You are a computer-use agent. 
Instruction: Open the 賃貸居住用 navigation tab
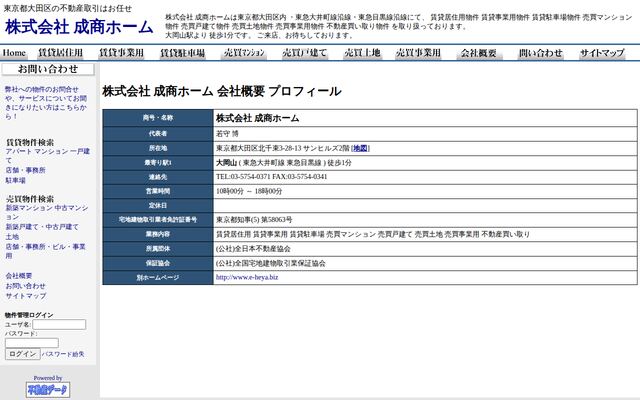60,53
